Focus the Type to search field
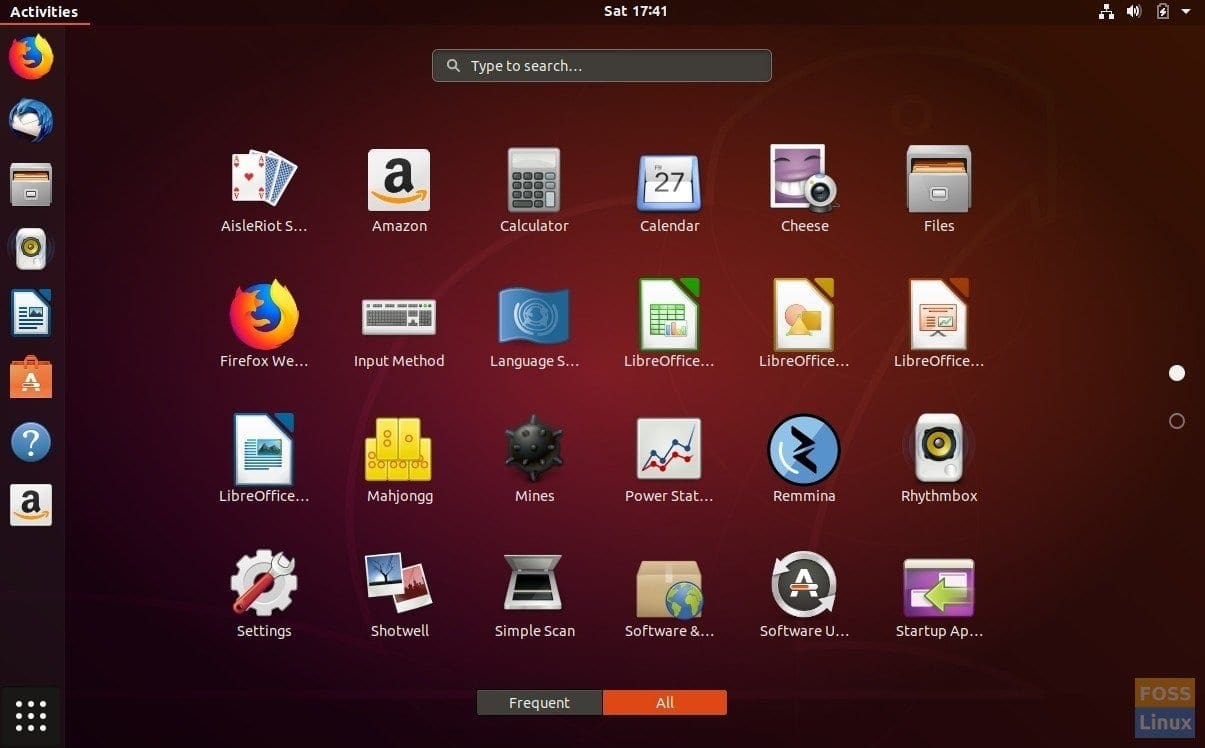The height and width of the screenshot is (748, 1205). (602, 66)
